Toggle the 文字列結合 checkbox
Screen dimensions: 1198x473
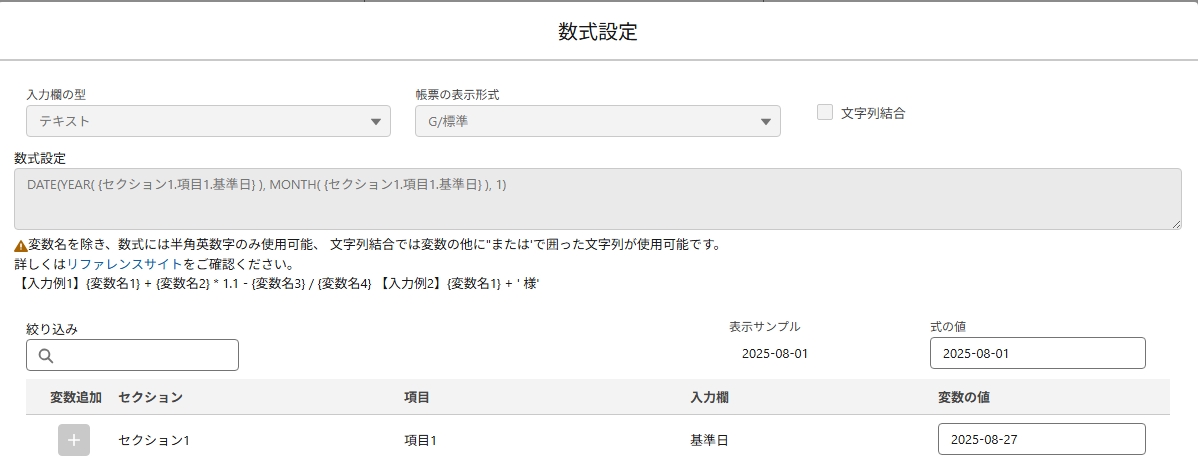(825, 113)
